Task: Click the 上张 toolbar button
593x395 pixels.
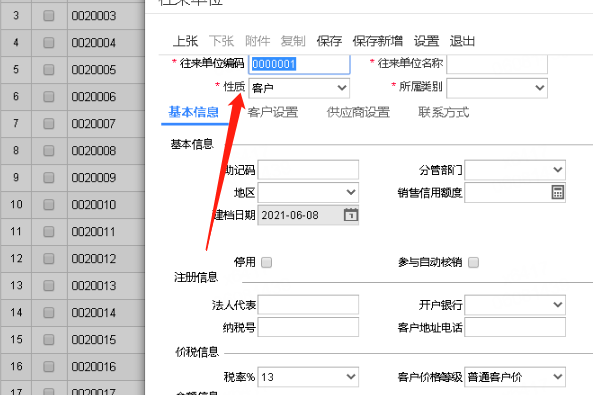Action: [x=185, y=41]
